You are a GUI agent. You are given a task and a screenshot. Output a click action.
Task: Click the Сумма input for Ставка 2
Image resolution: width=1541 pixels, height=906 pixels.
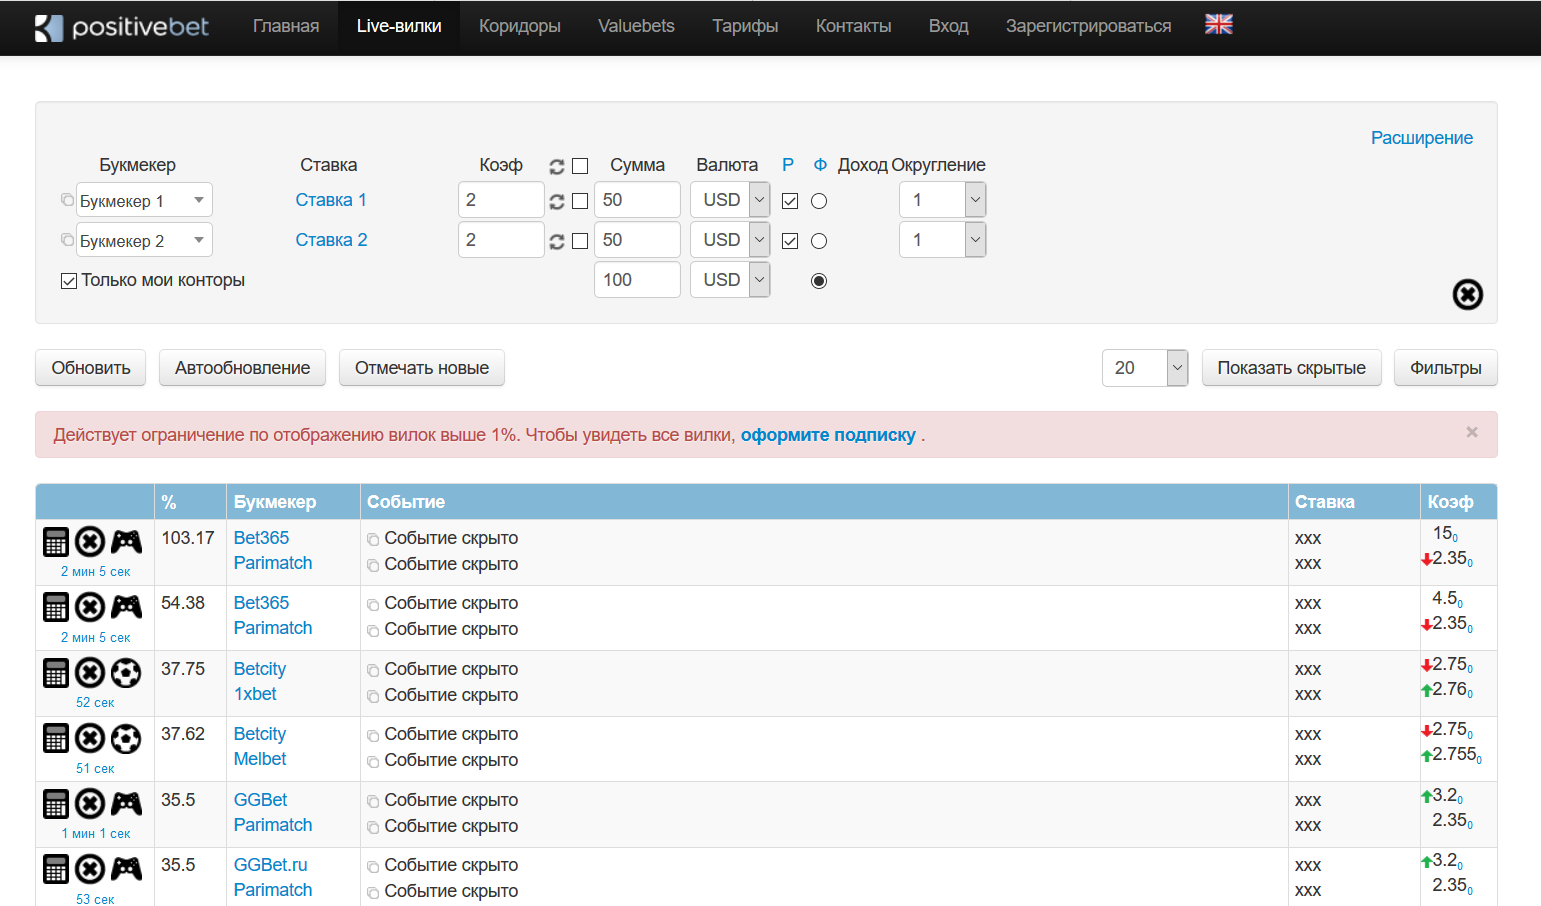(637, 240)
